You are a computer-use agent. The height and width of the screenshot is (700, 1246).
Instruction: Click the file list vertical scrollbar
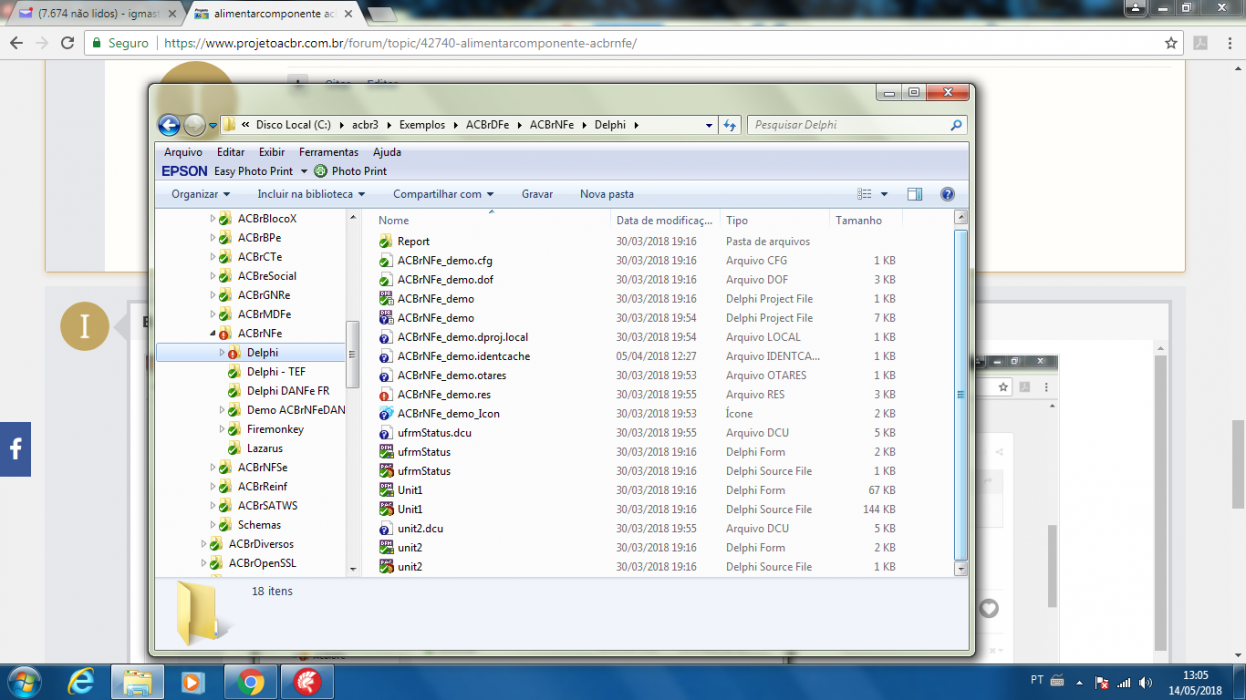961,394
